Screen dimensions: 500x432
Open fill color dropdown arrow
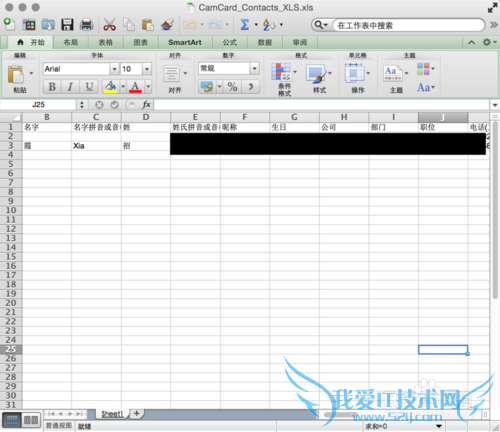pyautogui.click(x=123, y=87)
